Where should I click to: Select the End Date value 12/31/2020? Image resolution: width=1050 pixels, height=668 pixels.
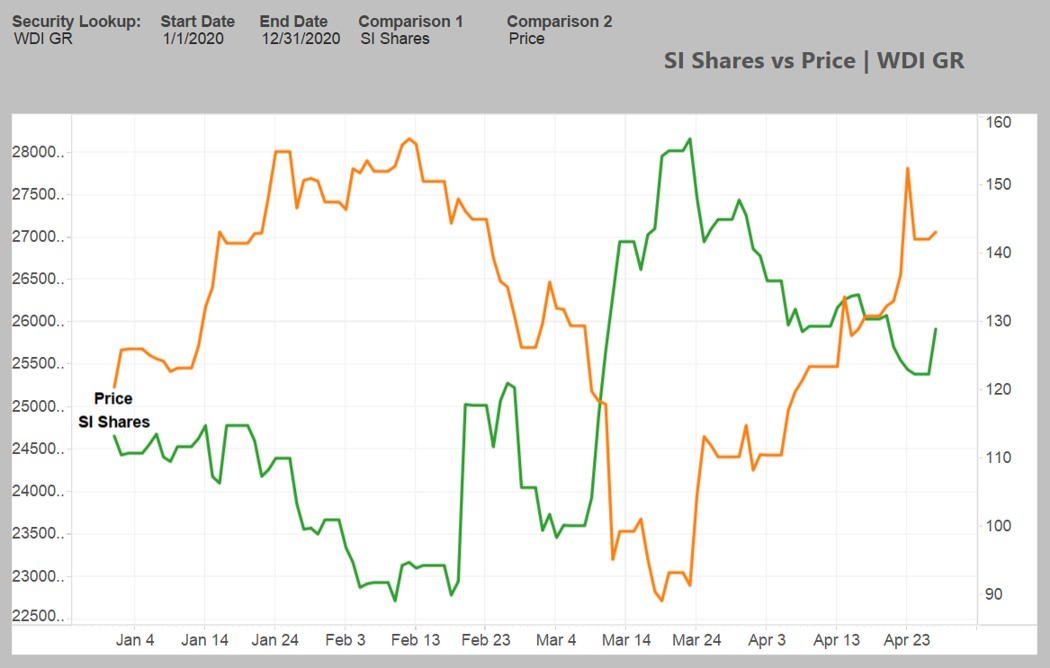300,39
